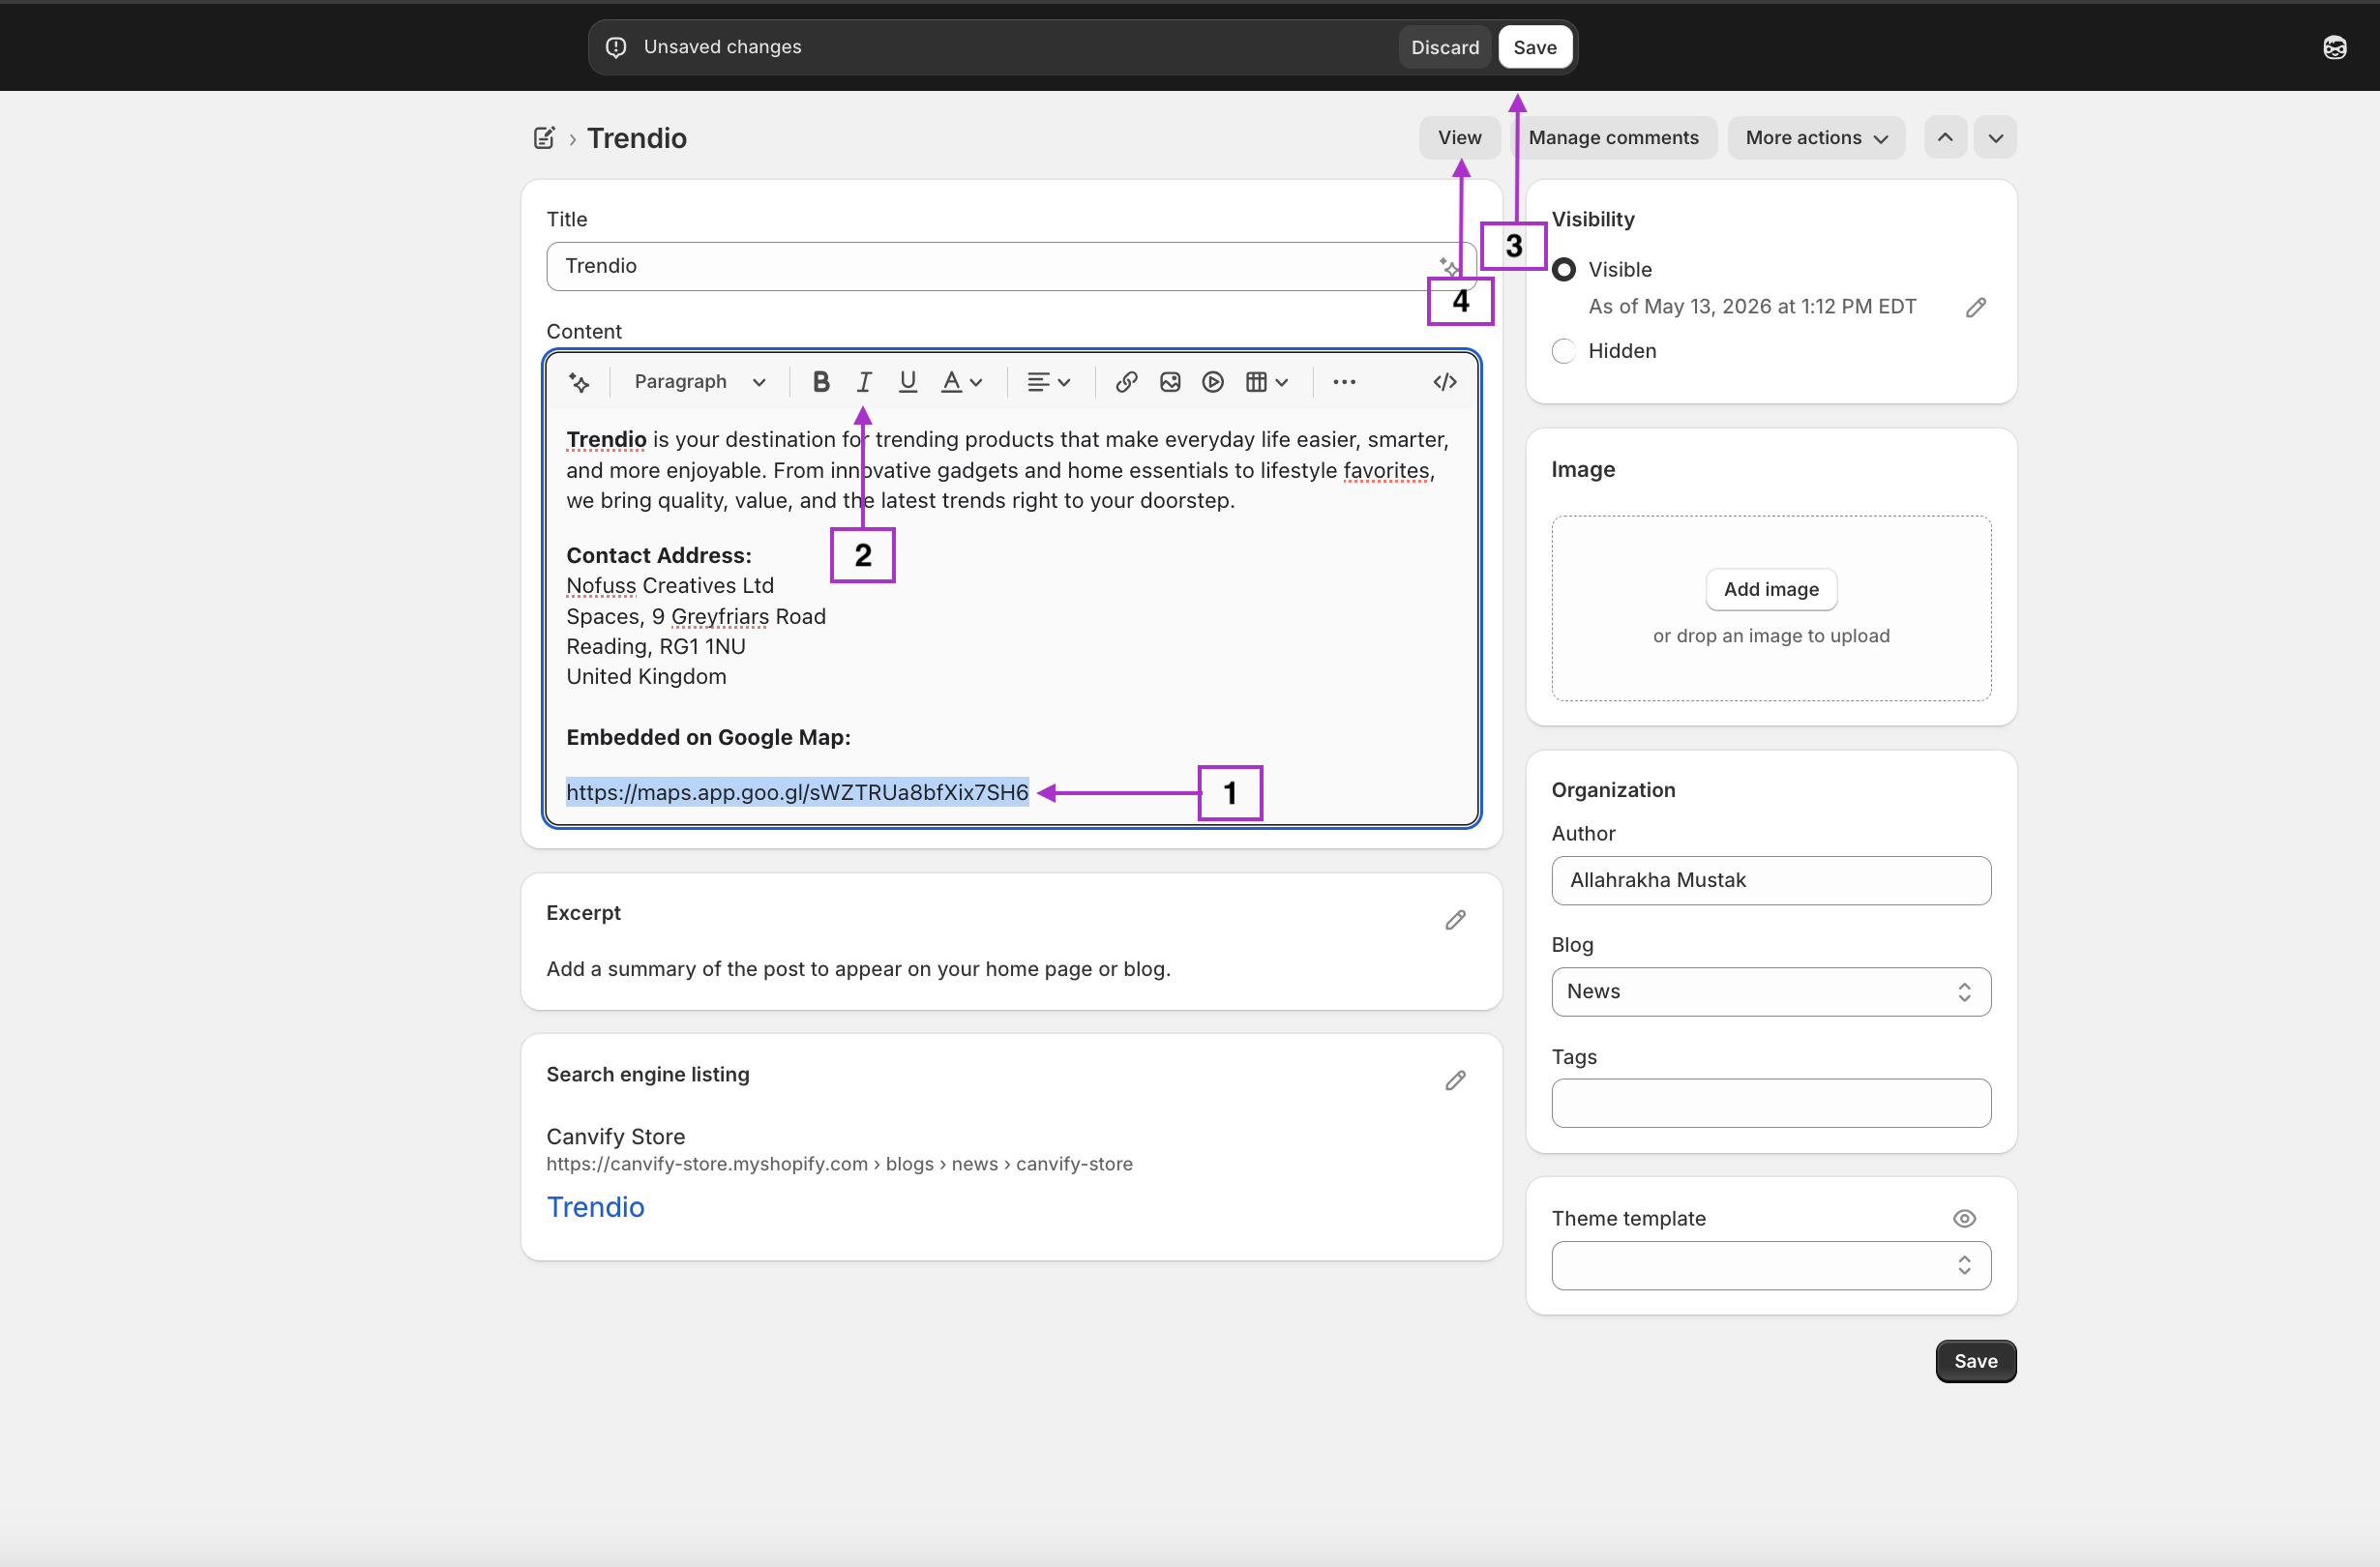Image resolution: width=2380 pixels, height=1567 pixels.
Task: Click into the Title input field
Action: pyautogui.click(x=1011, y=266)
